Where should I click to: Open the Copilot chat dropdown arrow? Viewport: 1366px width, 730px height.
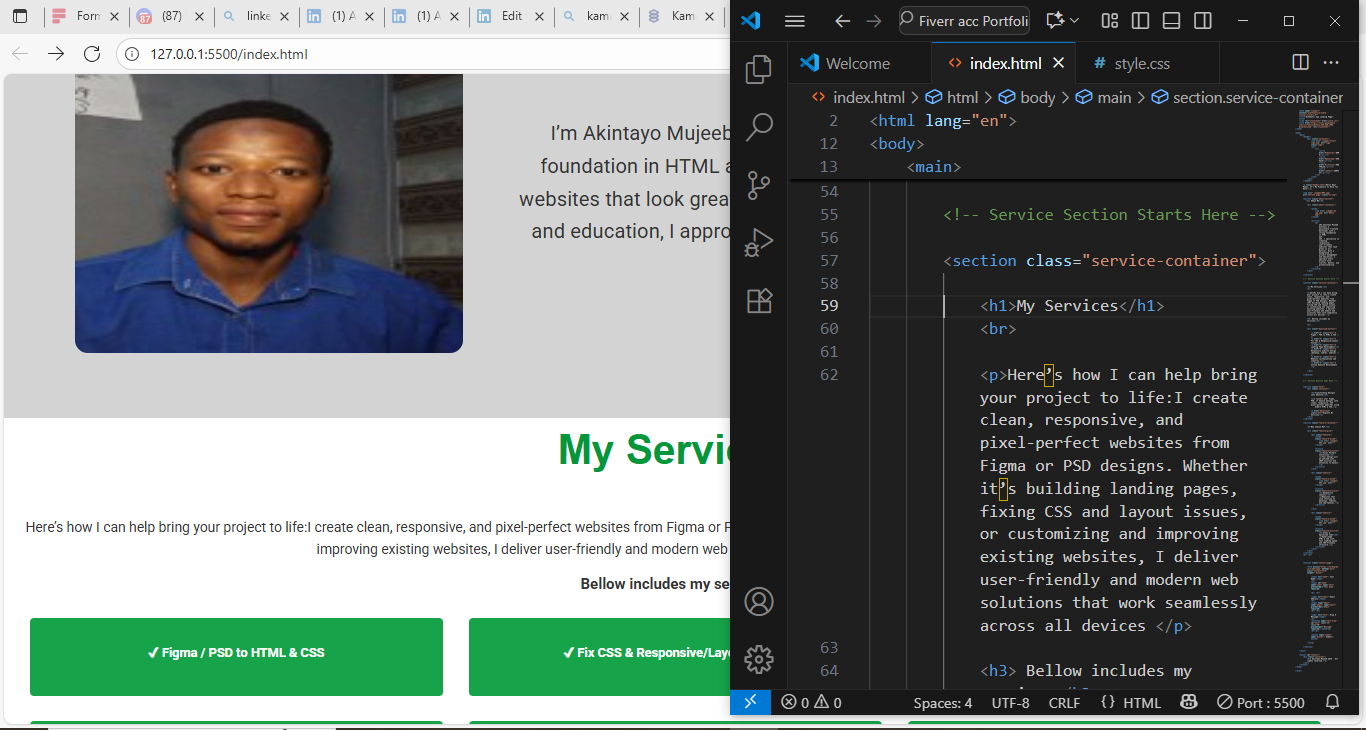coord(1075,21)
